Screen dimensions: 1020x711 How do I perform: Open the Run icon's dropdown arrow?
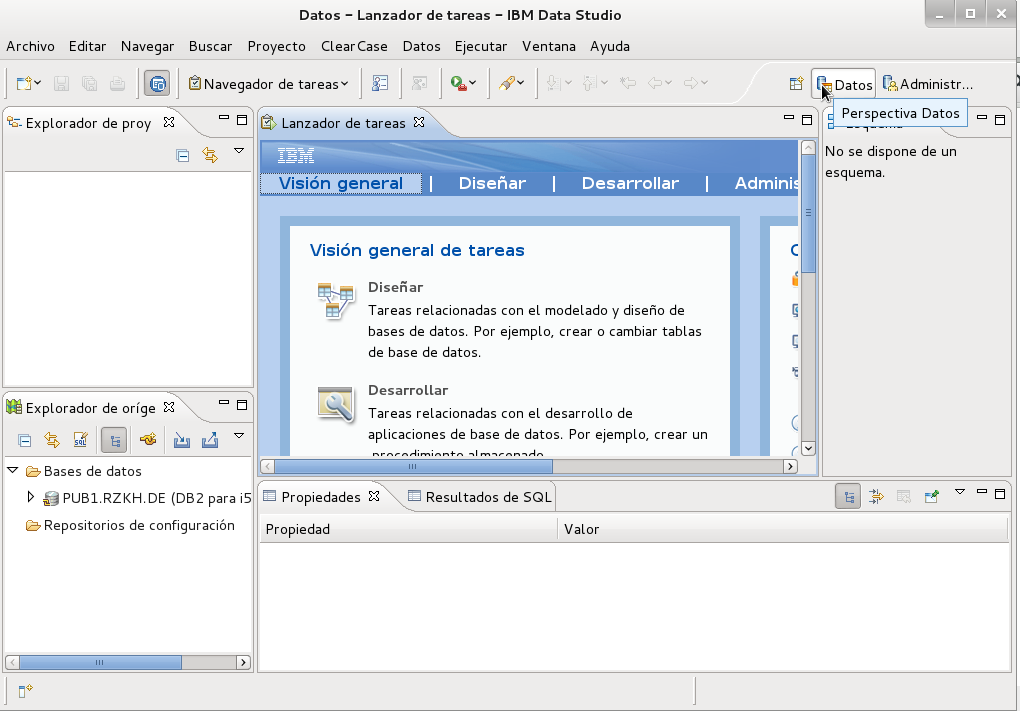click(x=473, y=83)
